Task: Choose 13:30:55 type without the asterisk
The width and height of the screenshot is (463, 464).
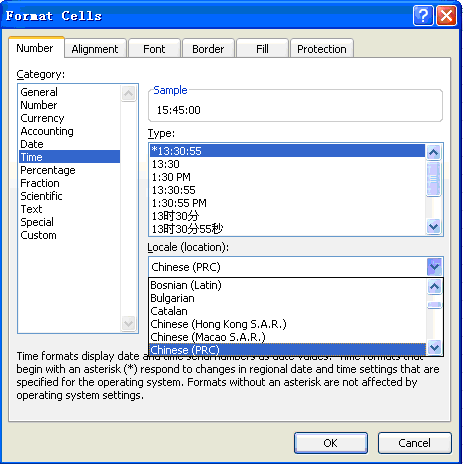Action: (x=287, y=190)
